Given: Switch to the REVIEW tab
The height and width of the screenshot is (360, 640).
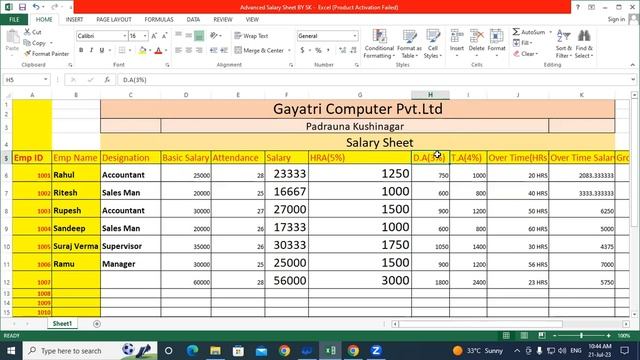Looking at the screenshot, I should coord(223,19).
